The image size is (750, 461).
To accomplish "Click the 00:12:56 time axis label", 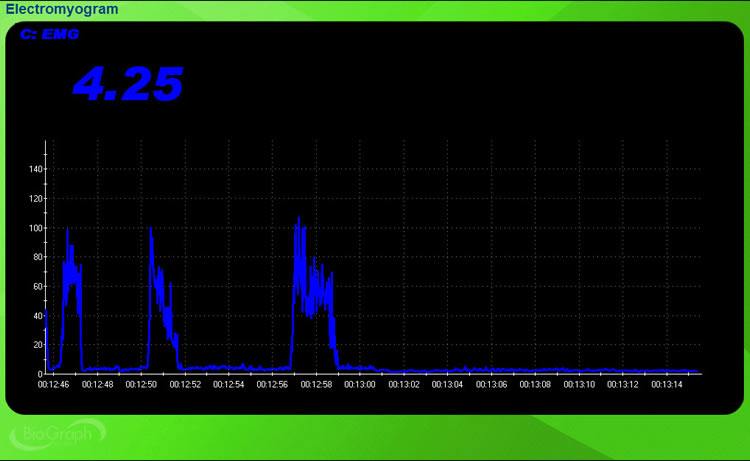I will (x=273, y=384).
